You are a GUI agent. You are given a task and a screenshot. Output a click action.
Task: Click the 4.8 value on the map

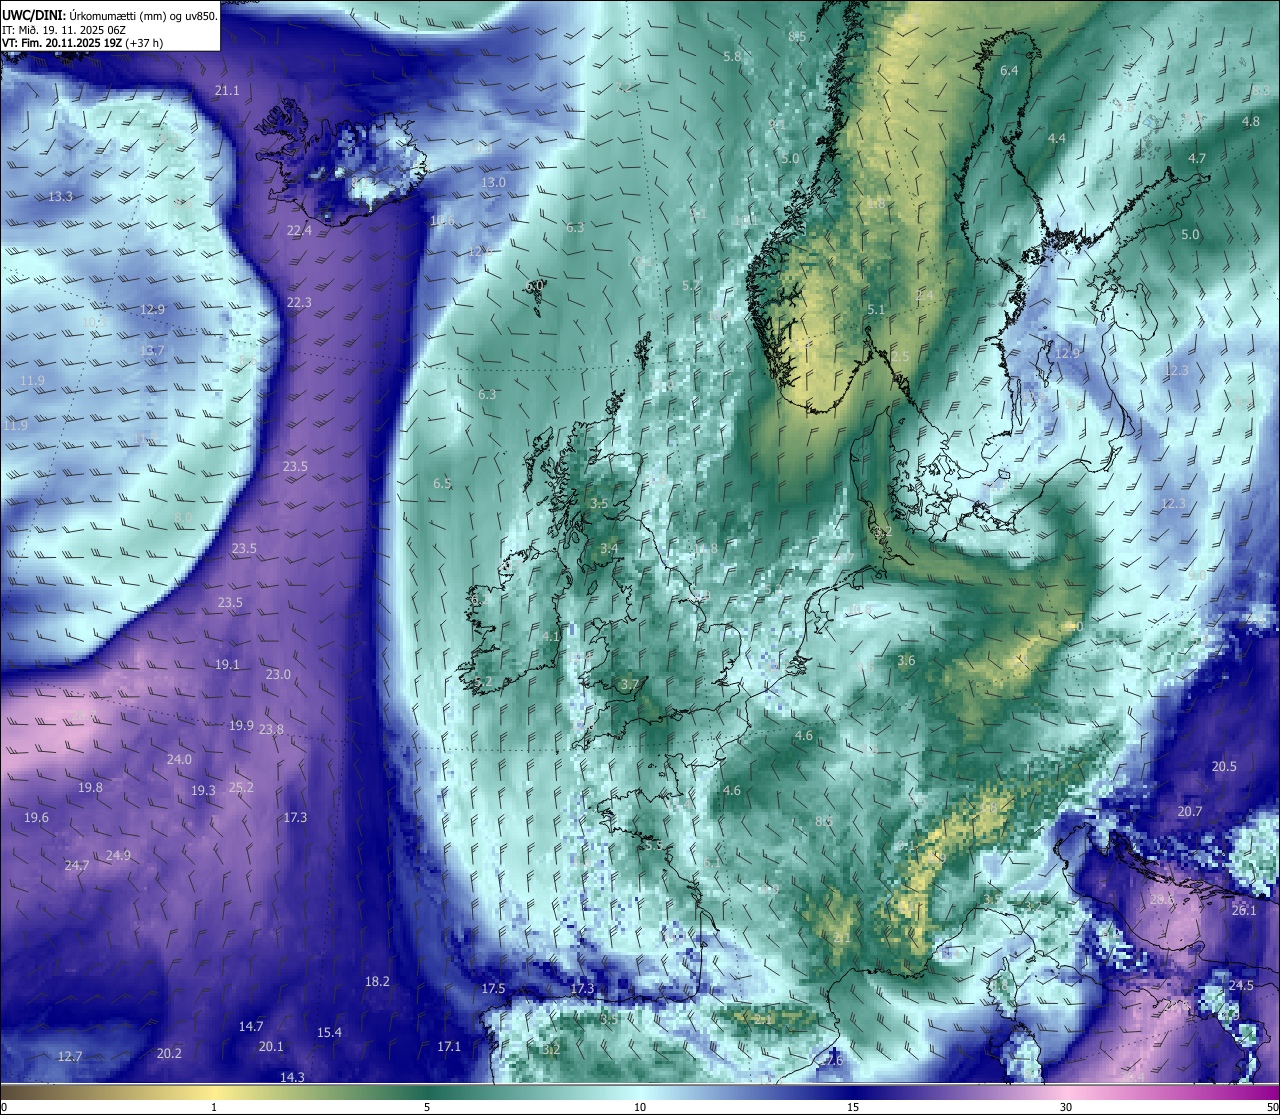1251,122
